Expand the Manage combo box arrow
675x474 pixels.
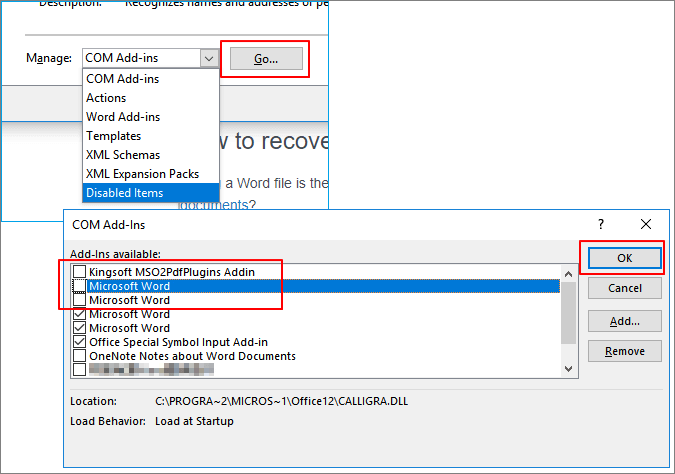click(x=208, y=59)
